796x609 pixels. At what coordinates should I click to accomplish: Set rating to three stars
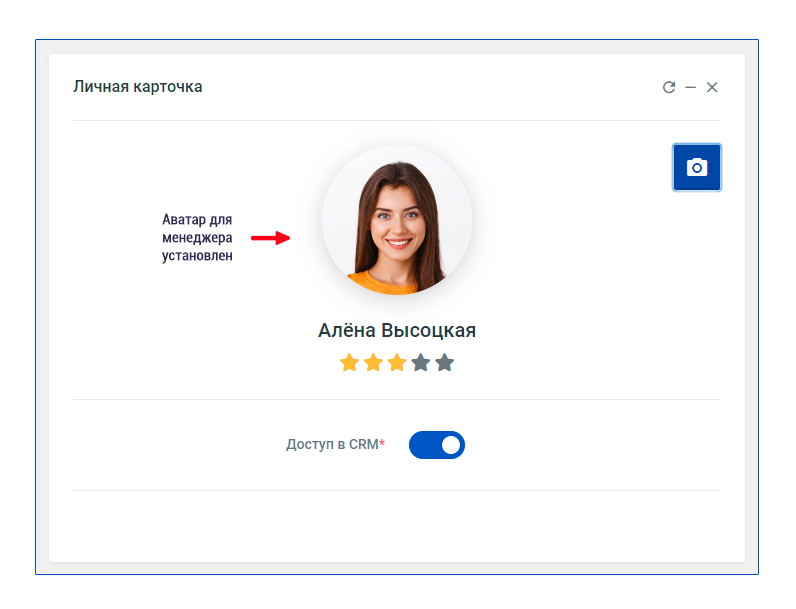tap(397, 363)
